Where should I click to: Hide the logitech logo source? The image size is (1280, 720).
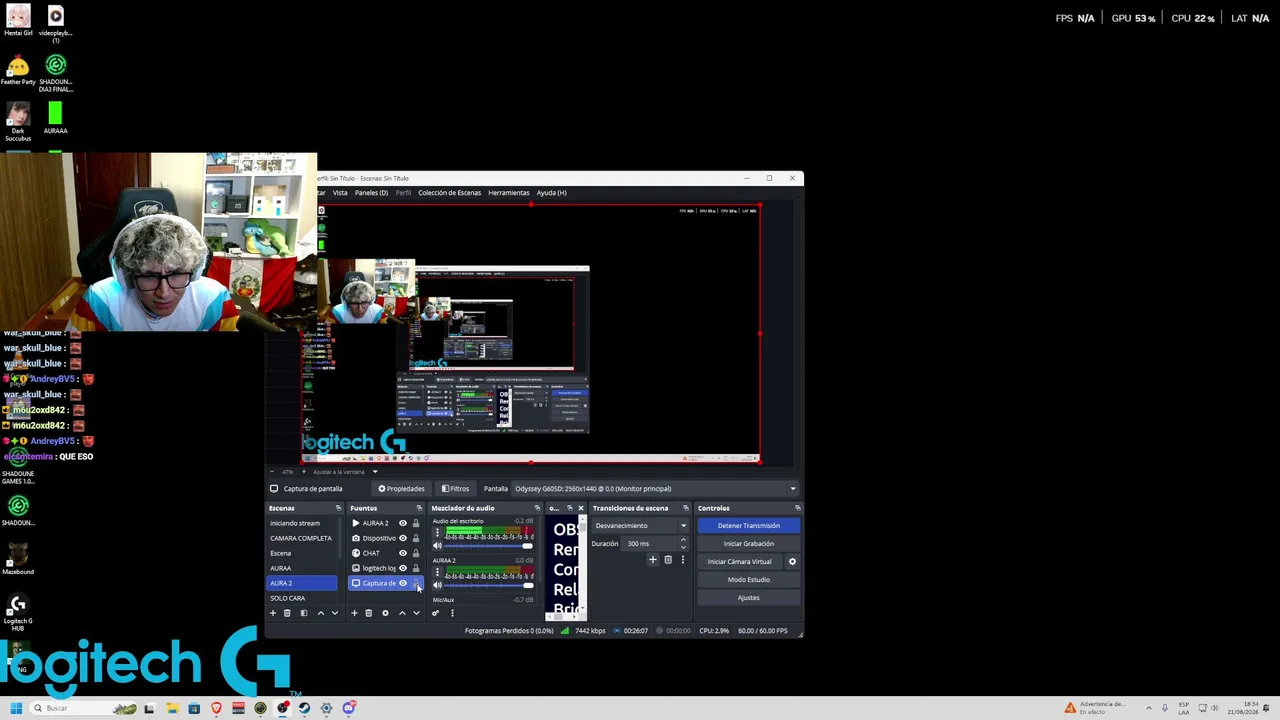pos(403,568)
